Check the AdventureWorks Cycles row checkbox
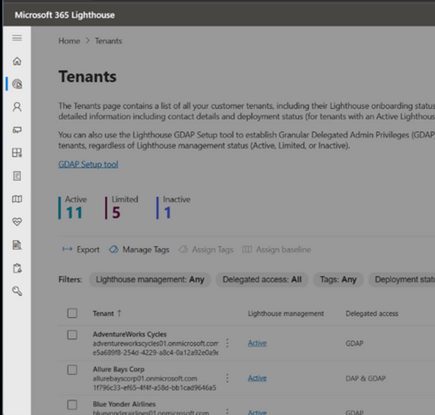435x415 pixels. point(72,335)
